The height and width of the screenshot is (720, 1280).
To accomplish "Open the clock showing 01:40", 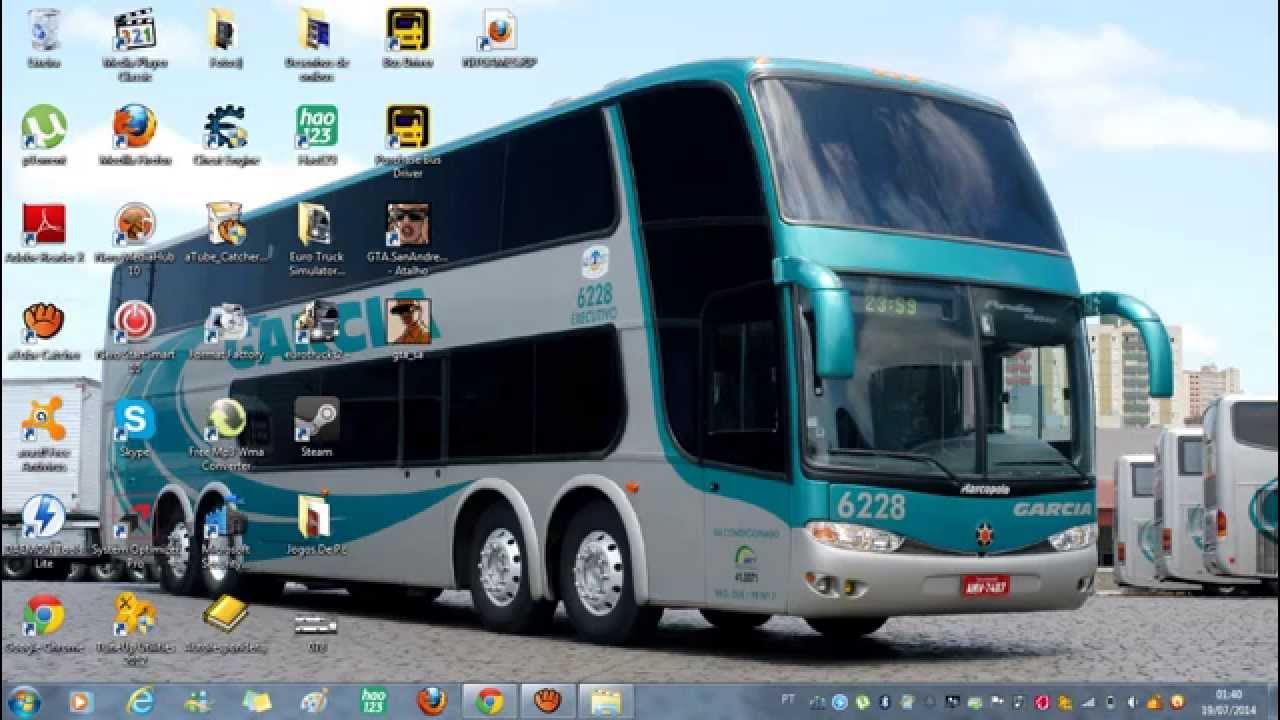I will (x=1229, y=701).
